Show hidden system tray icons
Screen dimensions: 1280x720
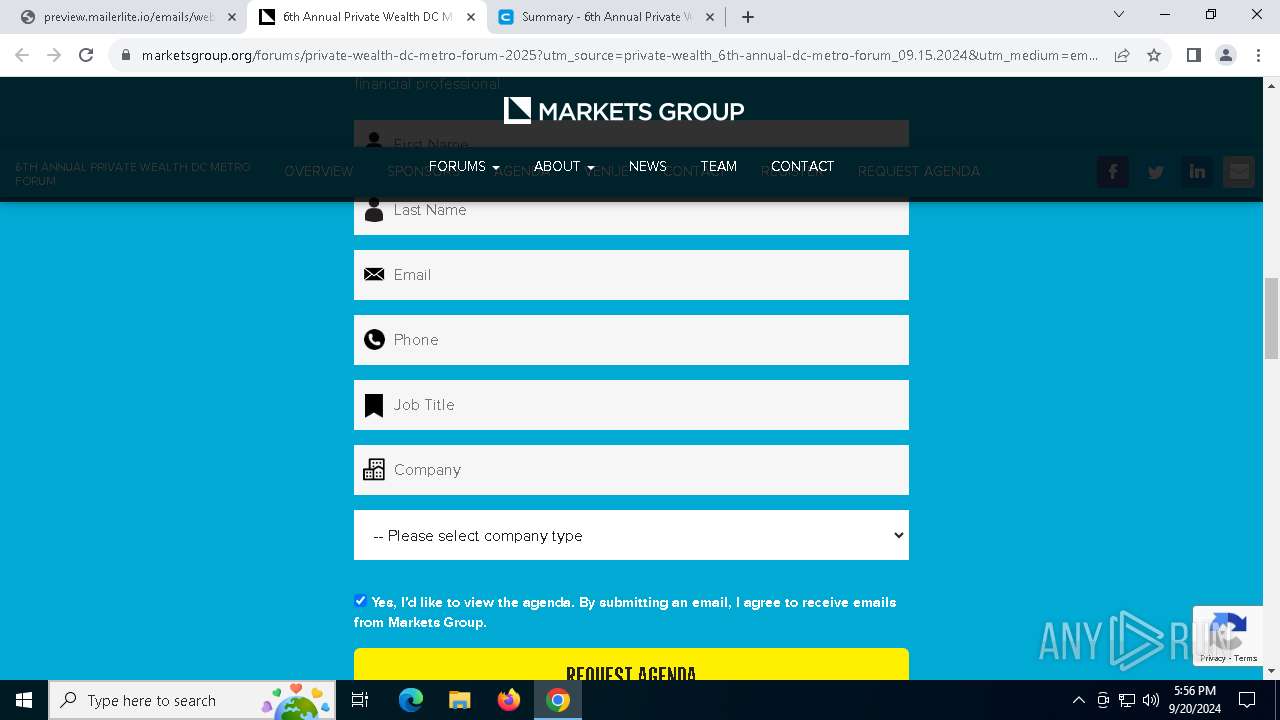[x=1078, y=700]
